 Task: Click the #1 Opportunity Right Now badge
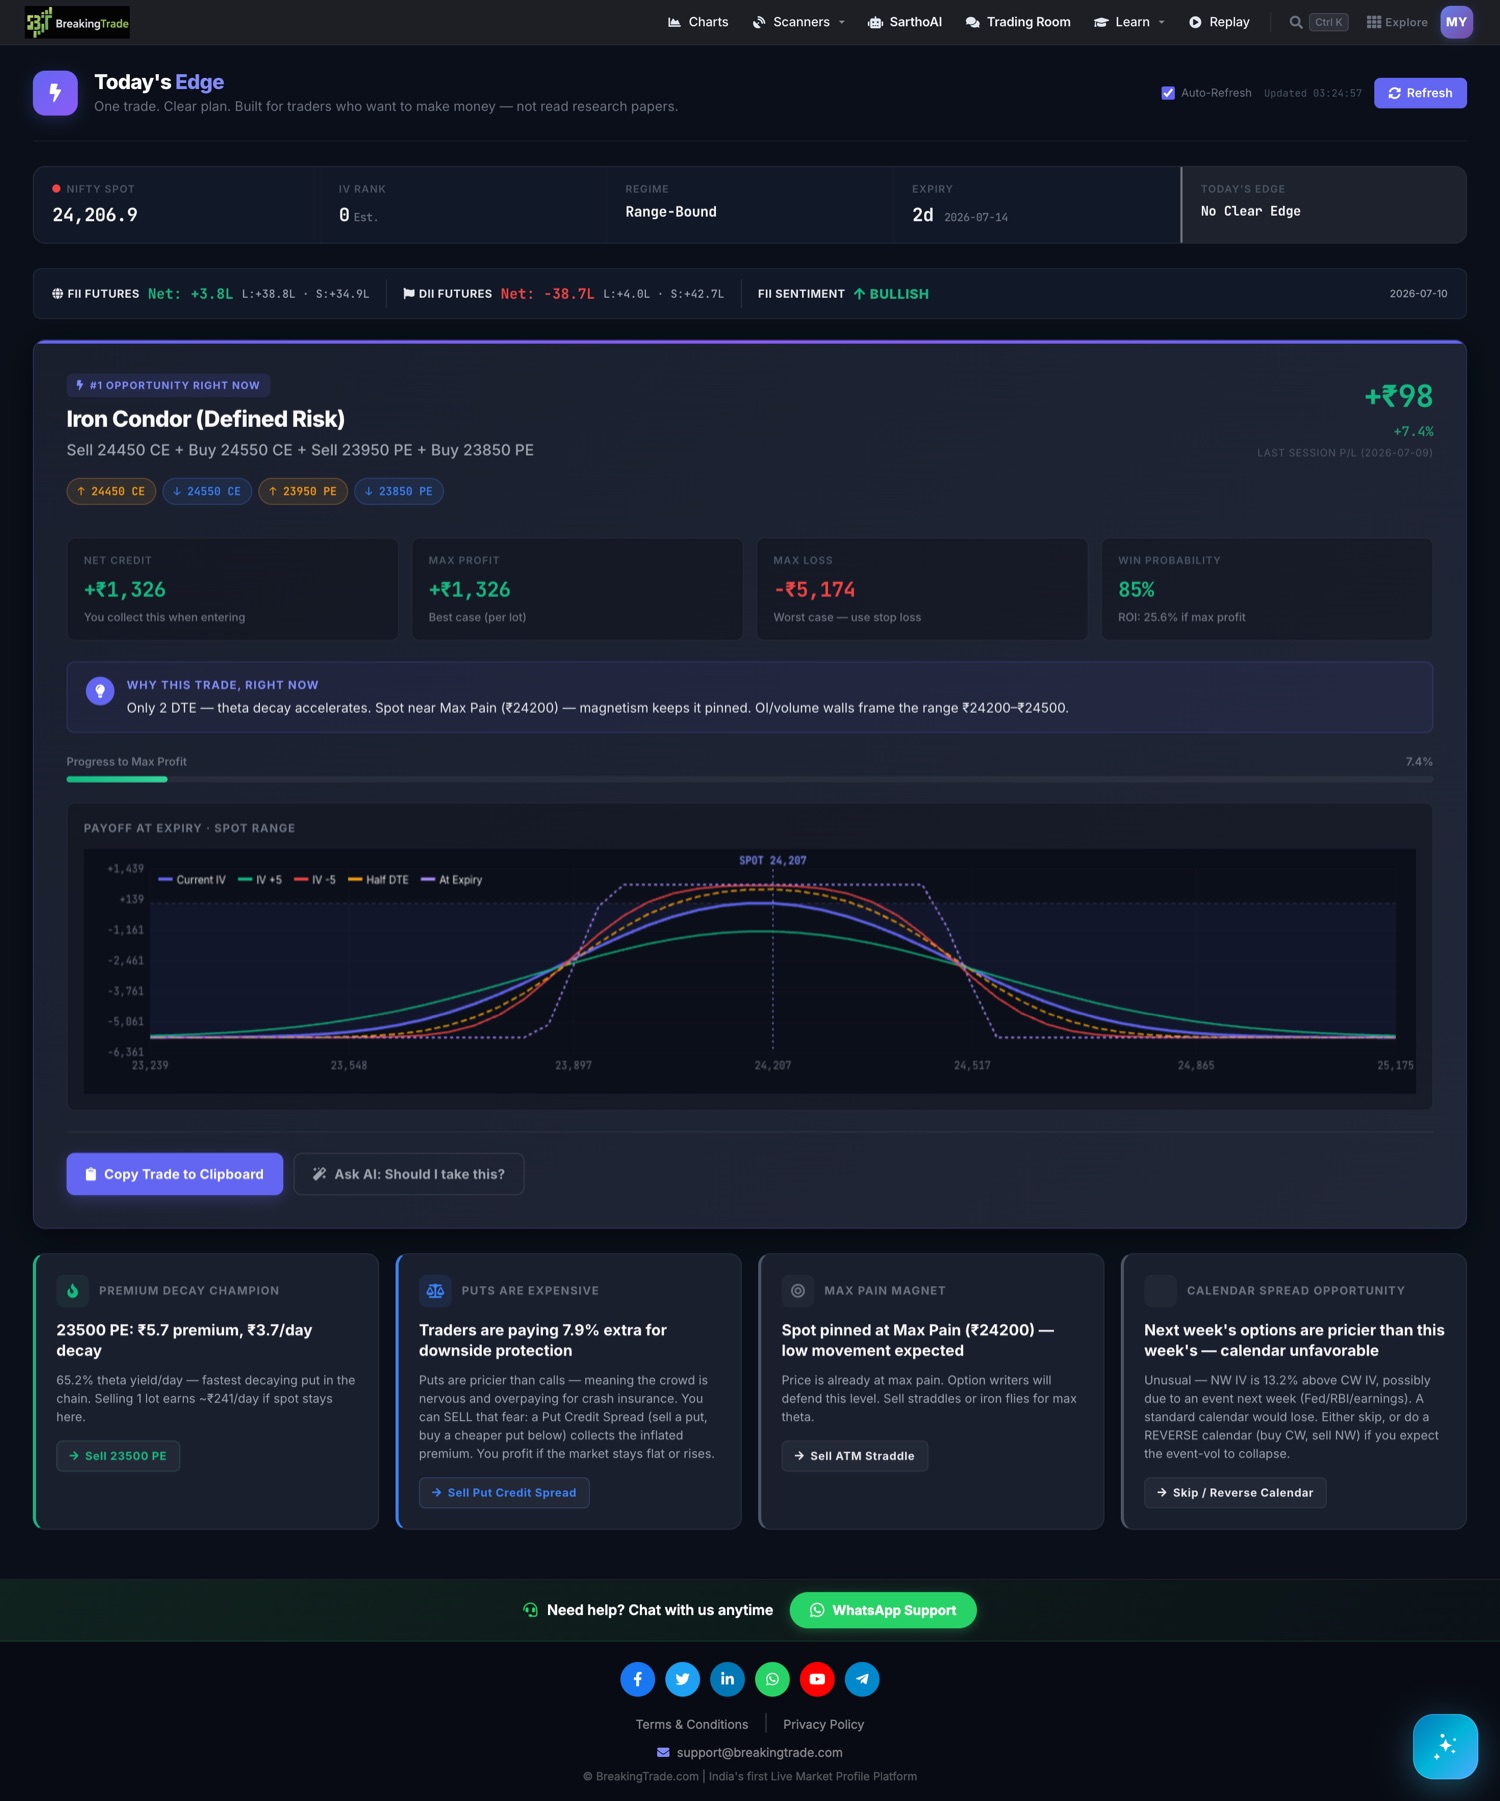168,385
